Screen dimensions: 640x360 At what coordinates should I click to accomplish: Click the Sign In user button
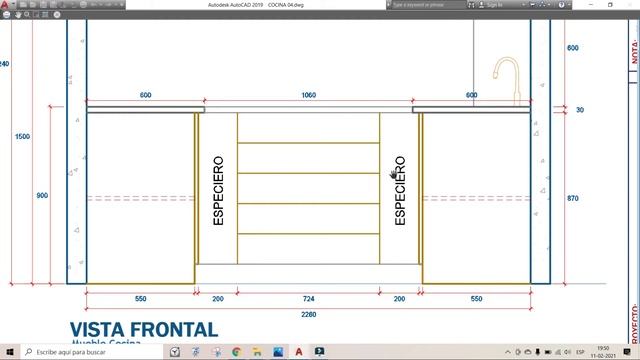point(491,4)
